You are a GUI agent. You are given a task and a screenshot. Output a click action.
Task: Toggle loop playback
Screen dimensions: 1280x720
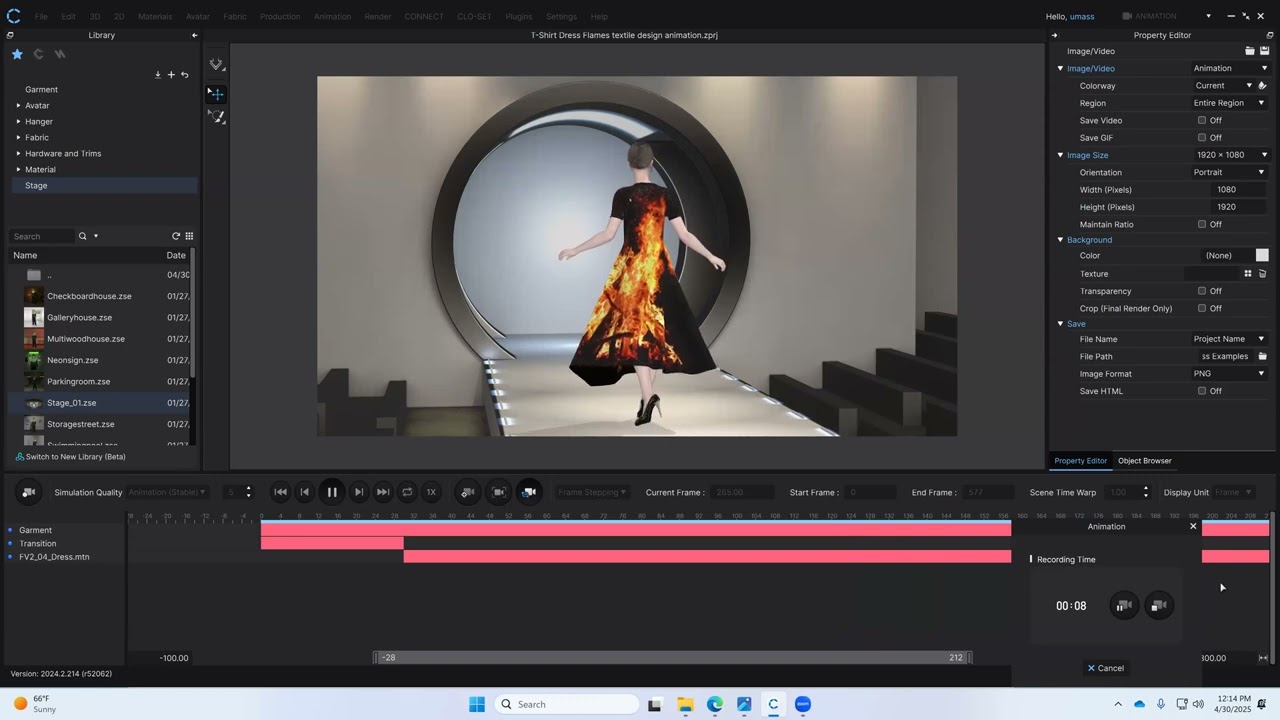407,492
